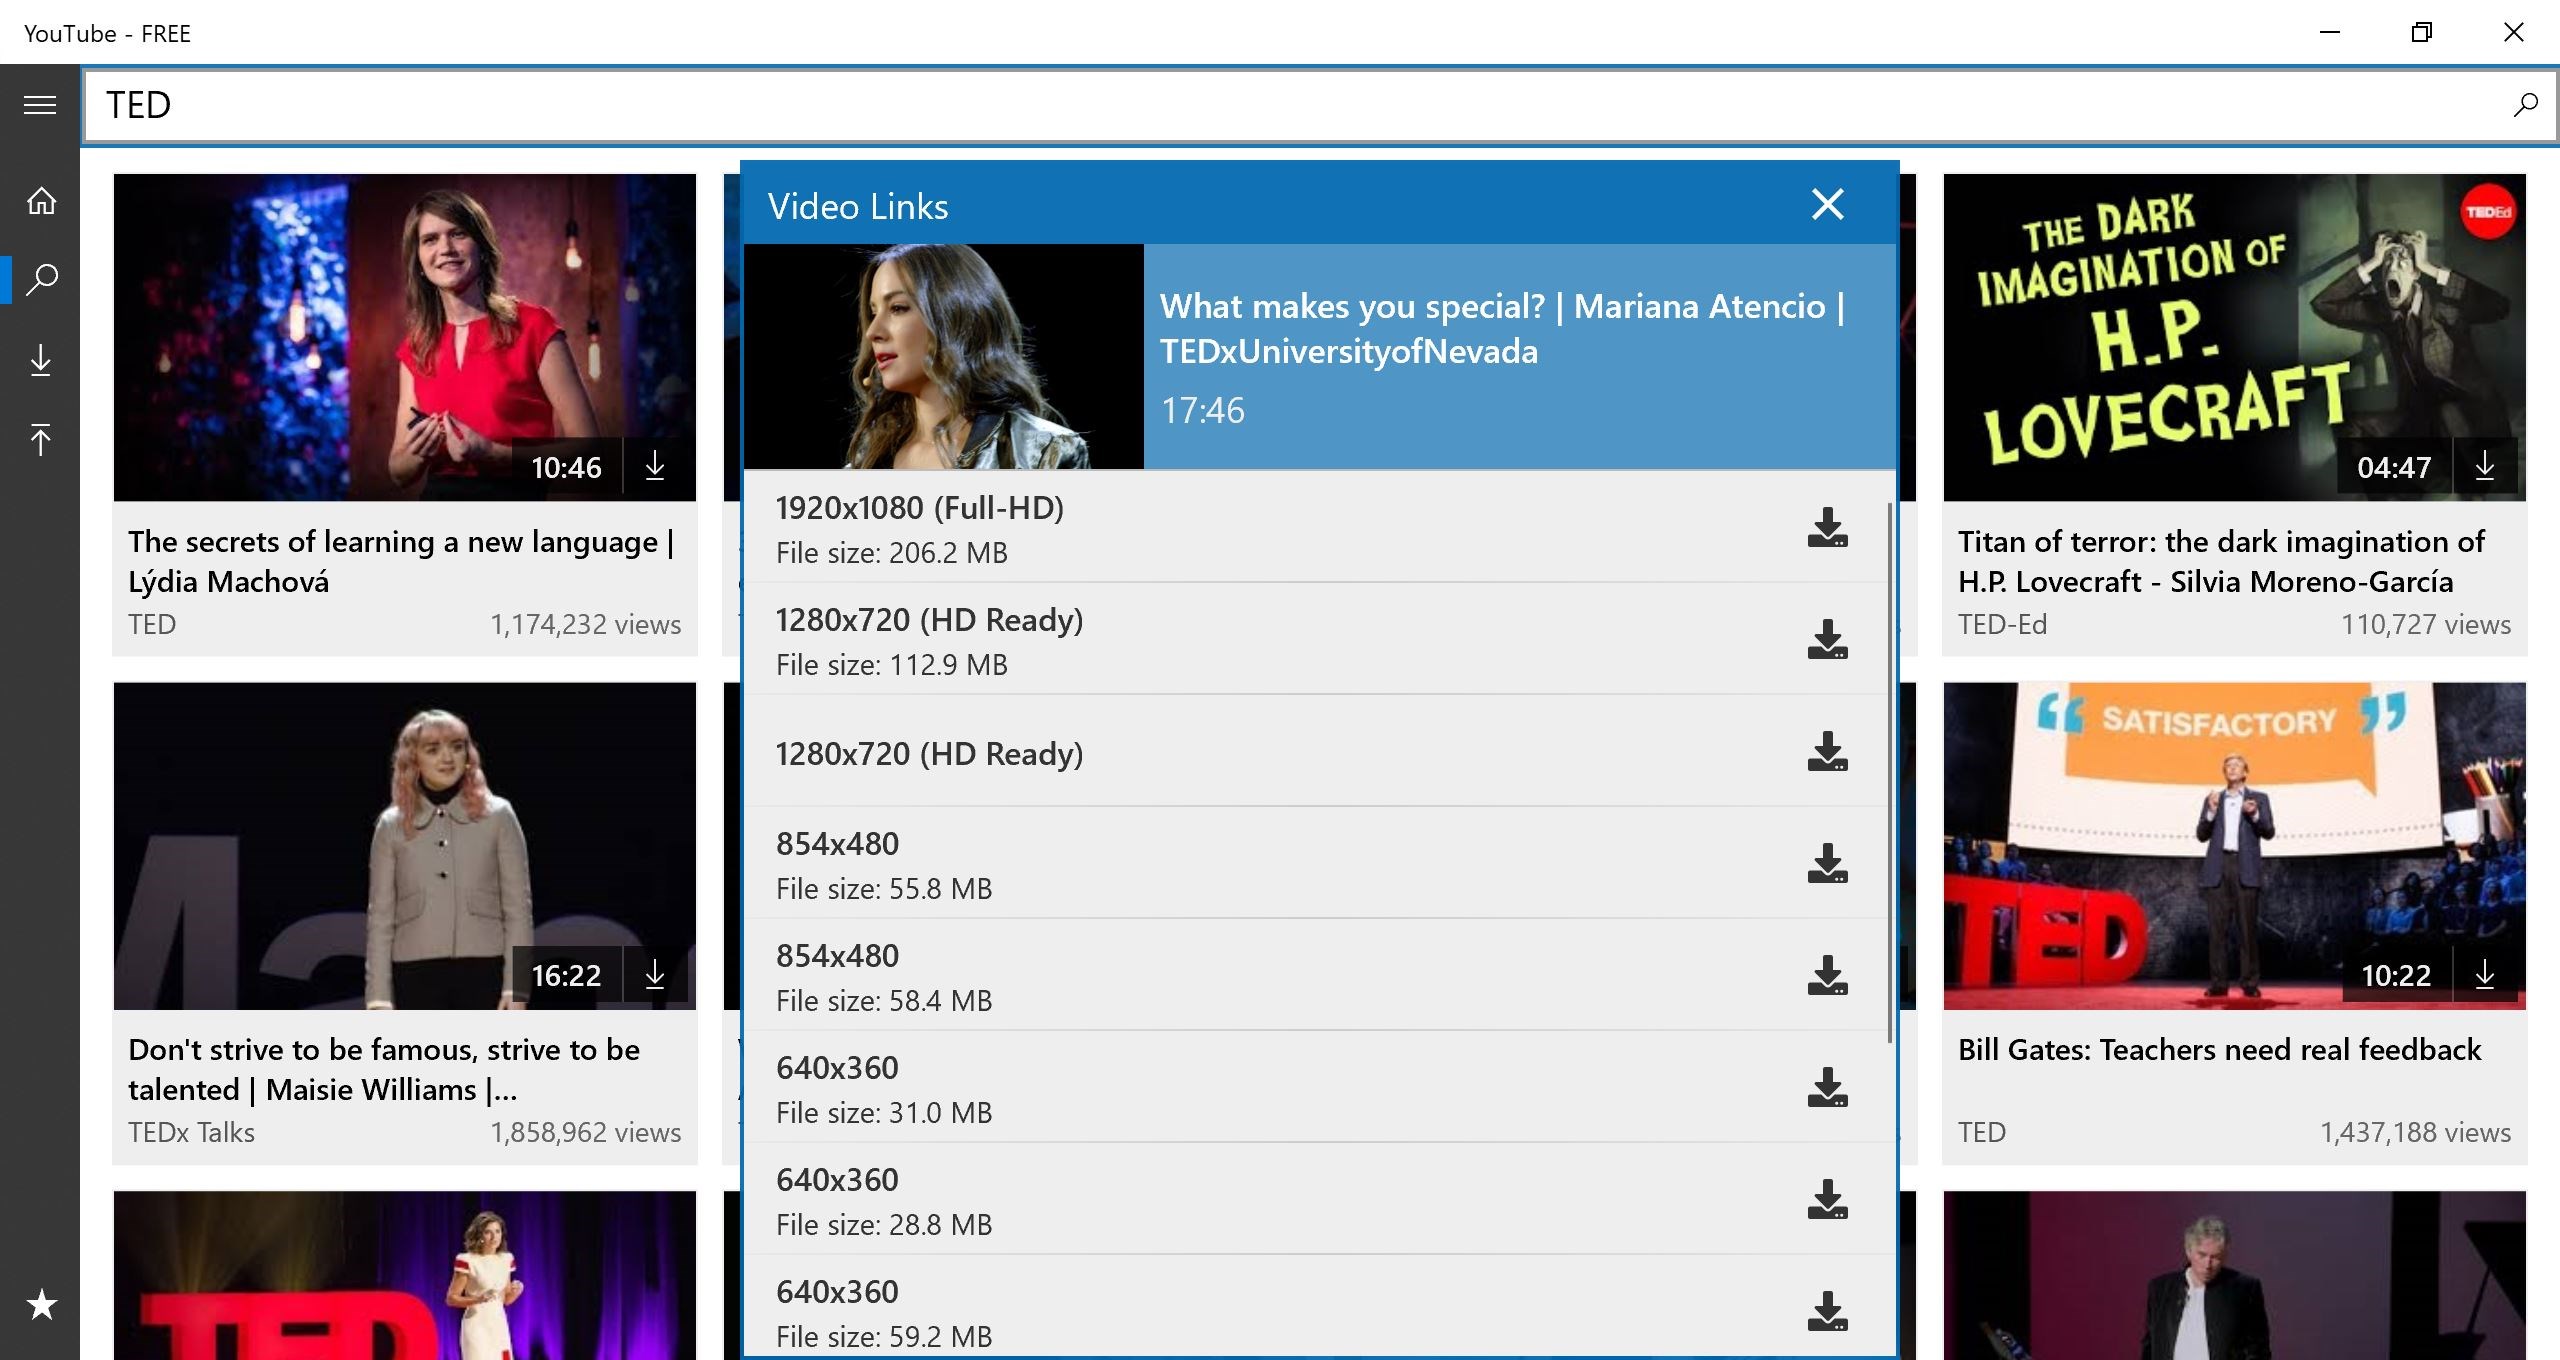
Task: Download icon on H.P. Lovecraft thumbnail
Action: coord(2485,467)
